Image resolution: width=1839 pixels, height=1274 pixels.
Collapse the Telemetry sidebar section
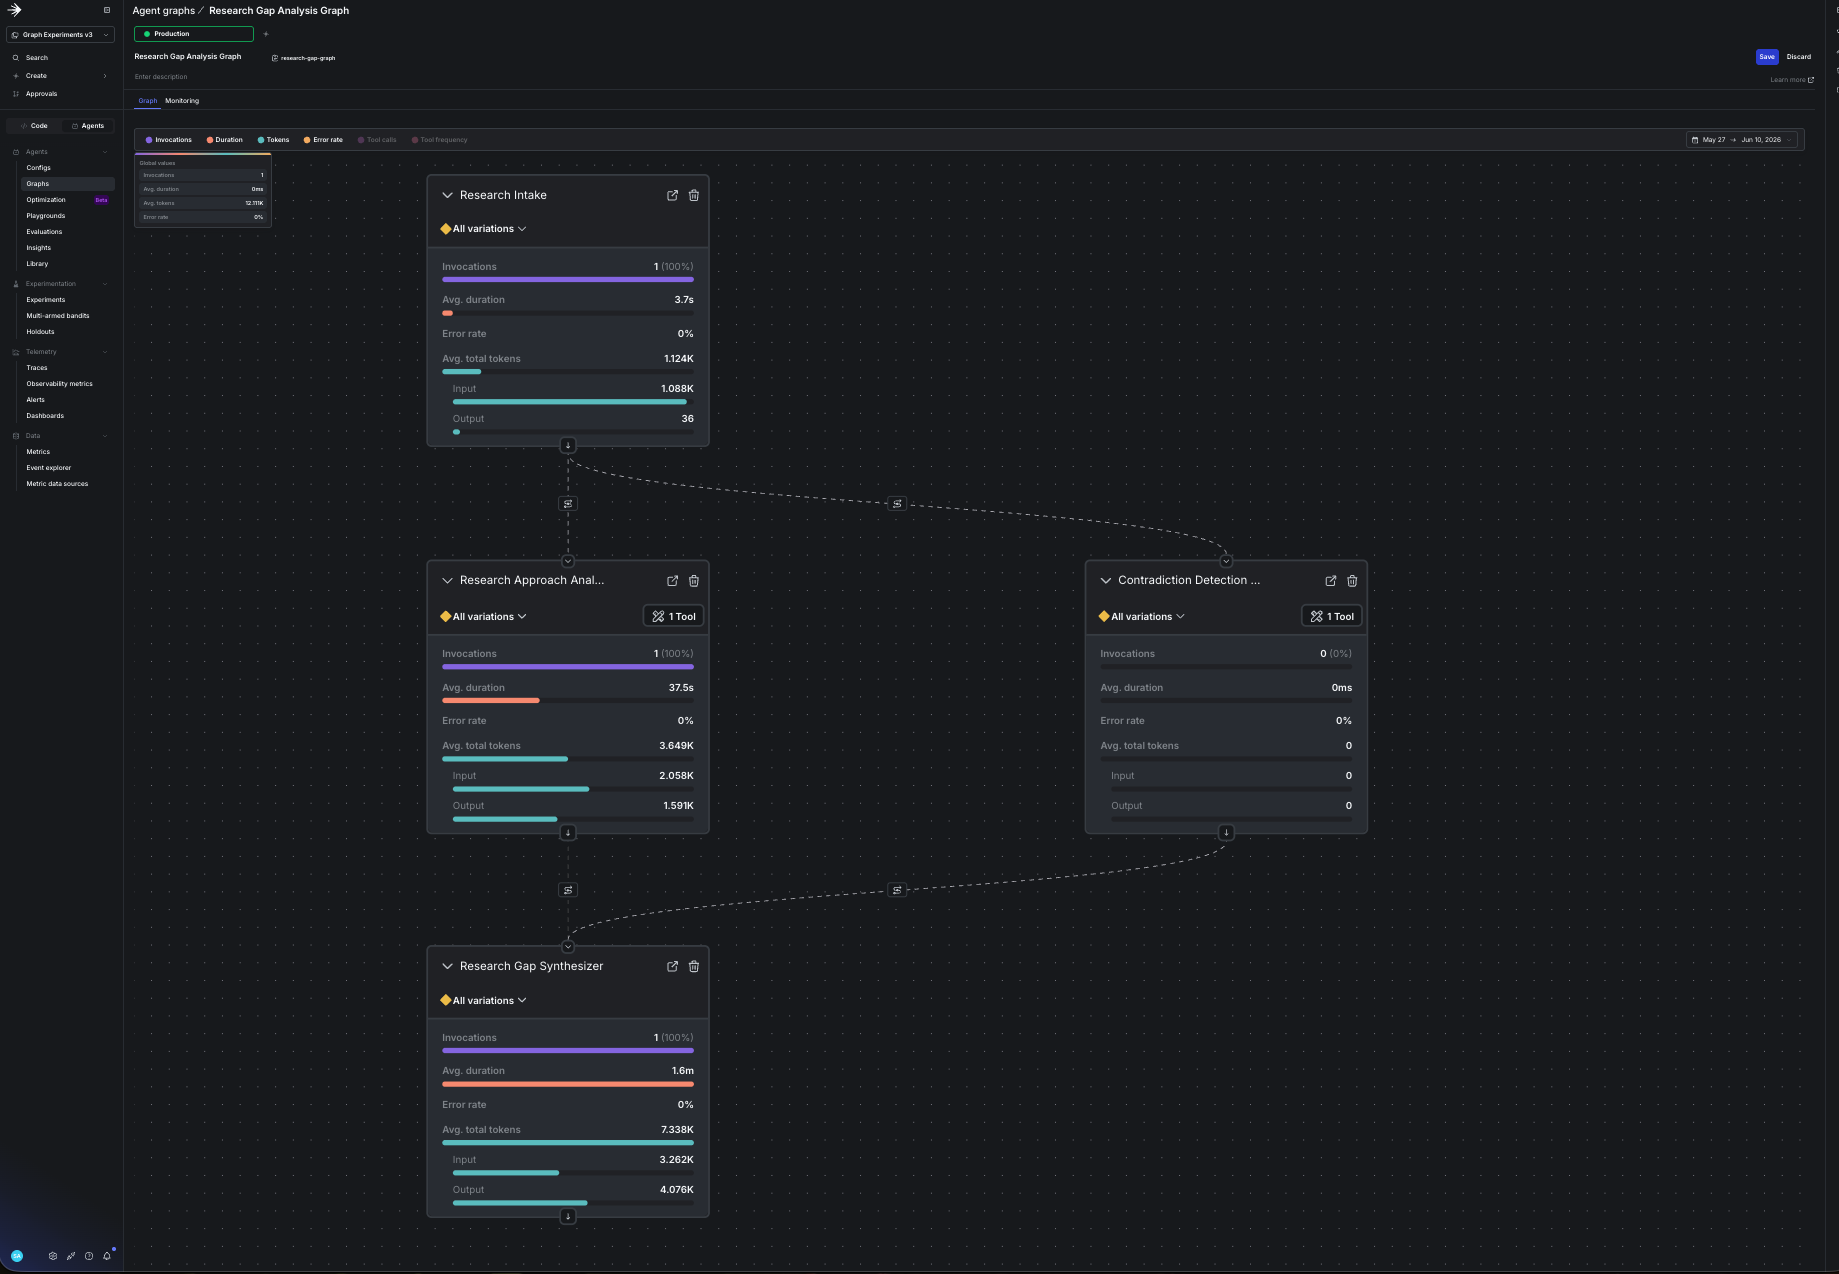(105, 352)
